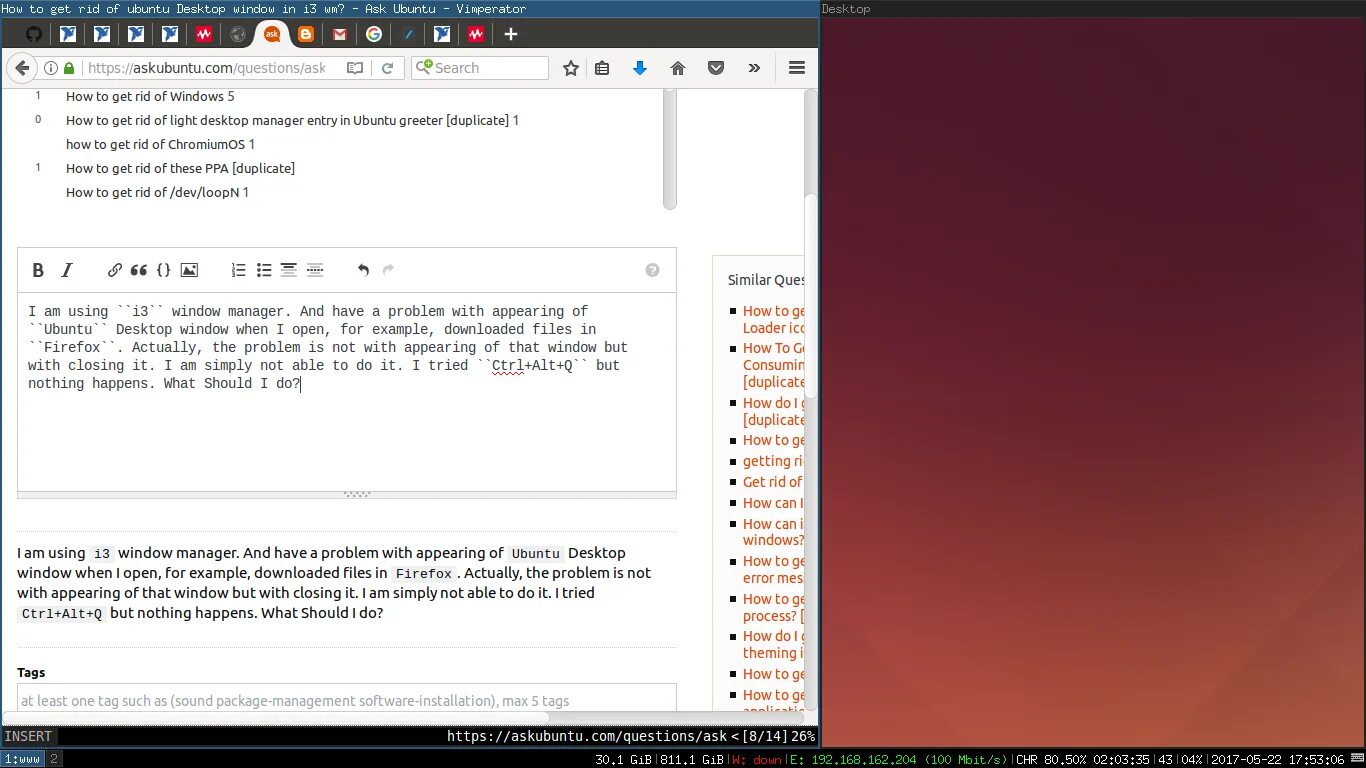Open reader view from the address bar
Screen dimensions: 1366x768
(x=355, y=68)
